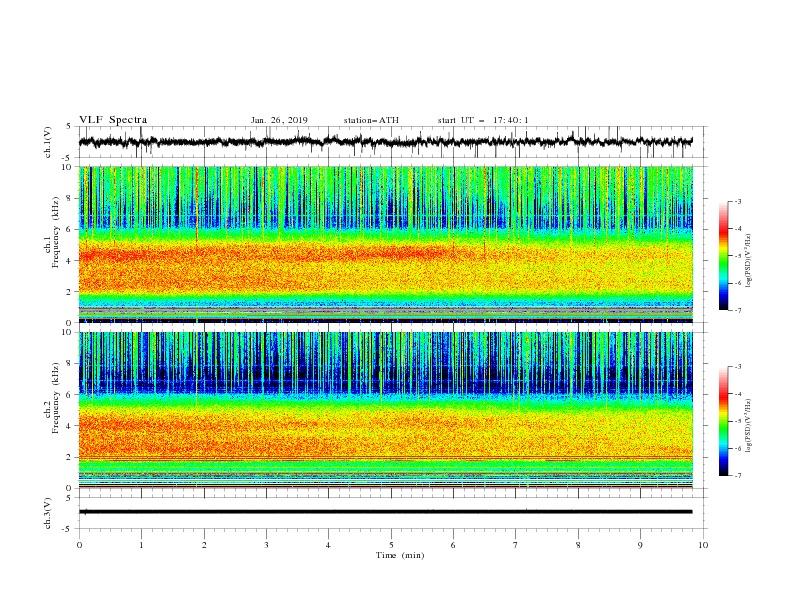The image size is (792, 612).
Task: Click the "Time (min)" axis label
Action: [x=400, y=555]
